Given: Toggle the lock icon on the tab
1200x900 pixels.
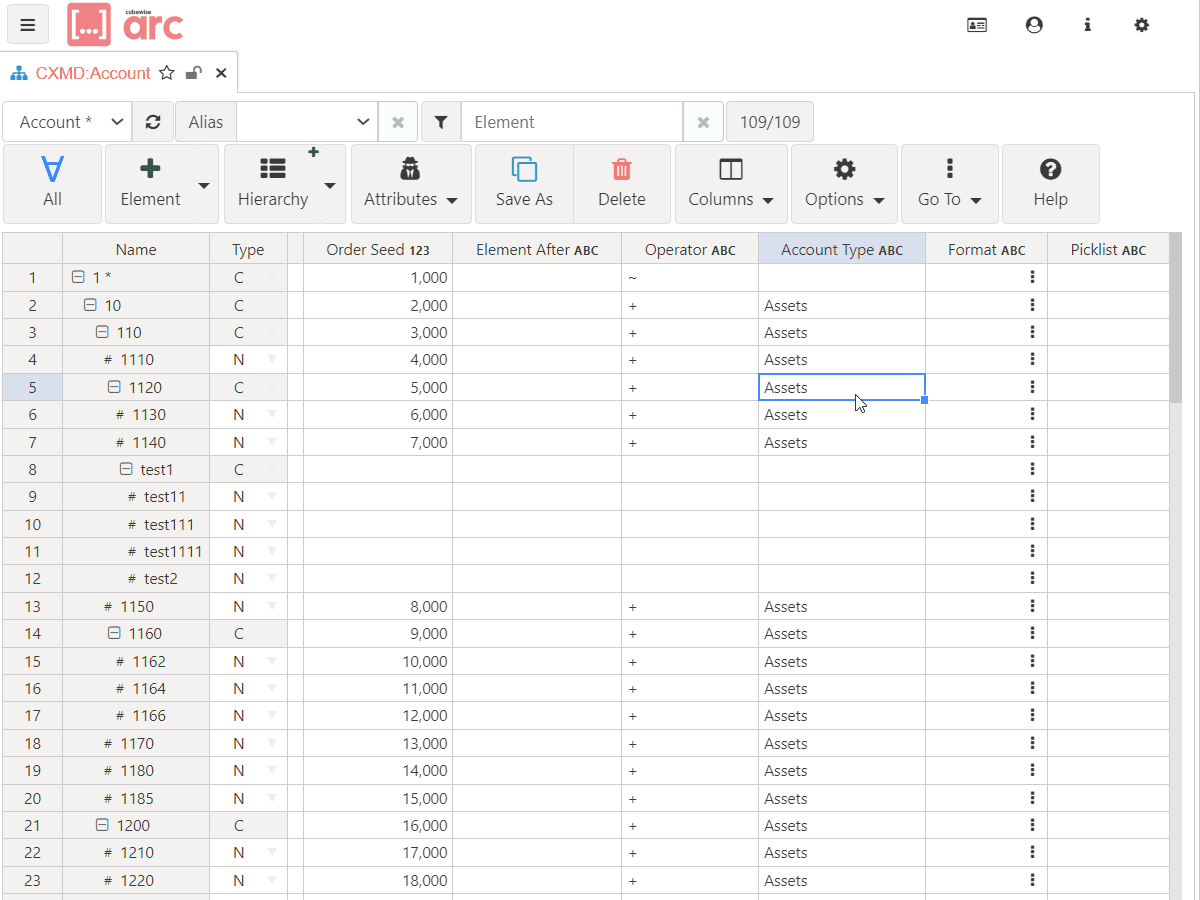Looking at the screenshot, I should [x=194, y=73].
